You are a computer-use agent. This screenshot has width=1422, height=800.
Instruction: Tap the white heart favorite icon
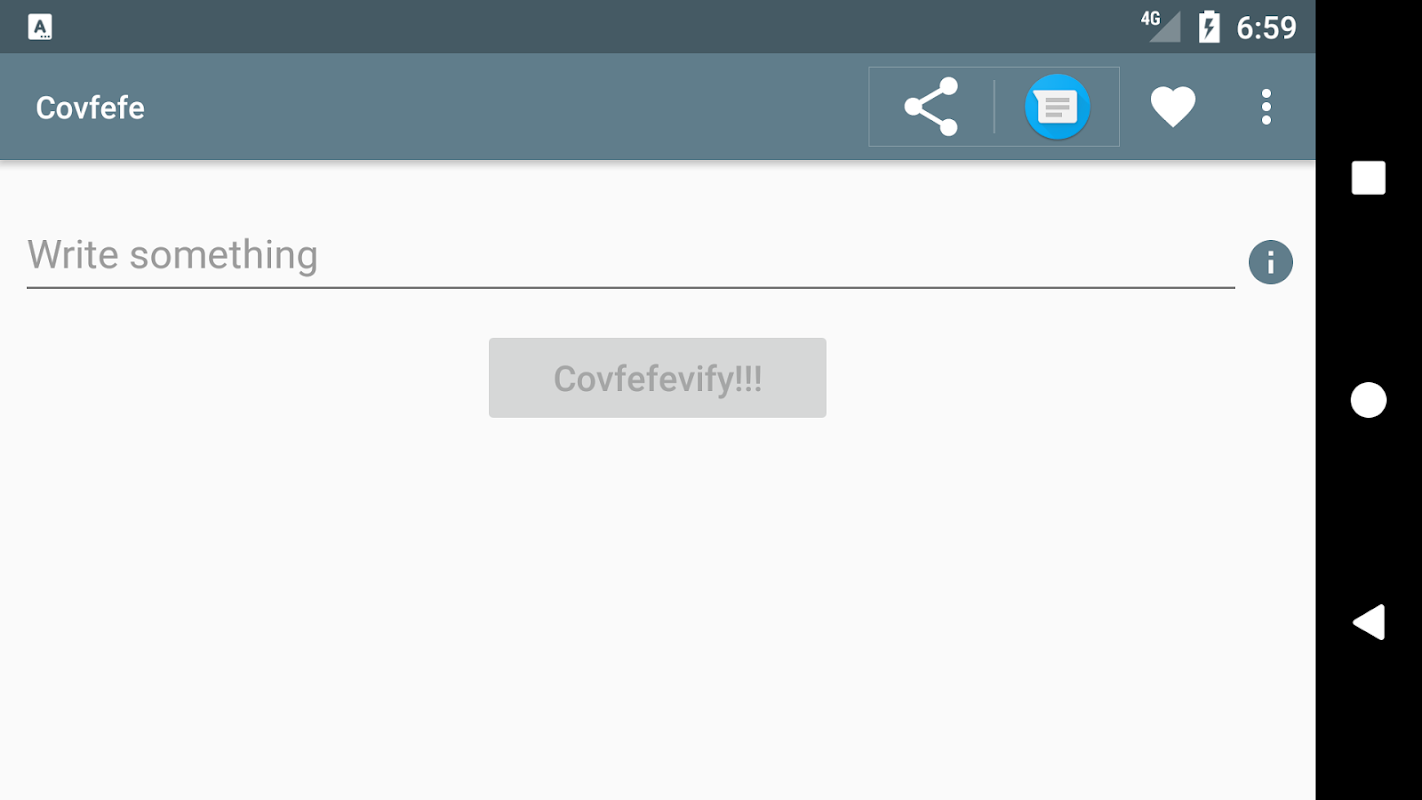point(1173,107)
